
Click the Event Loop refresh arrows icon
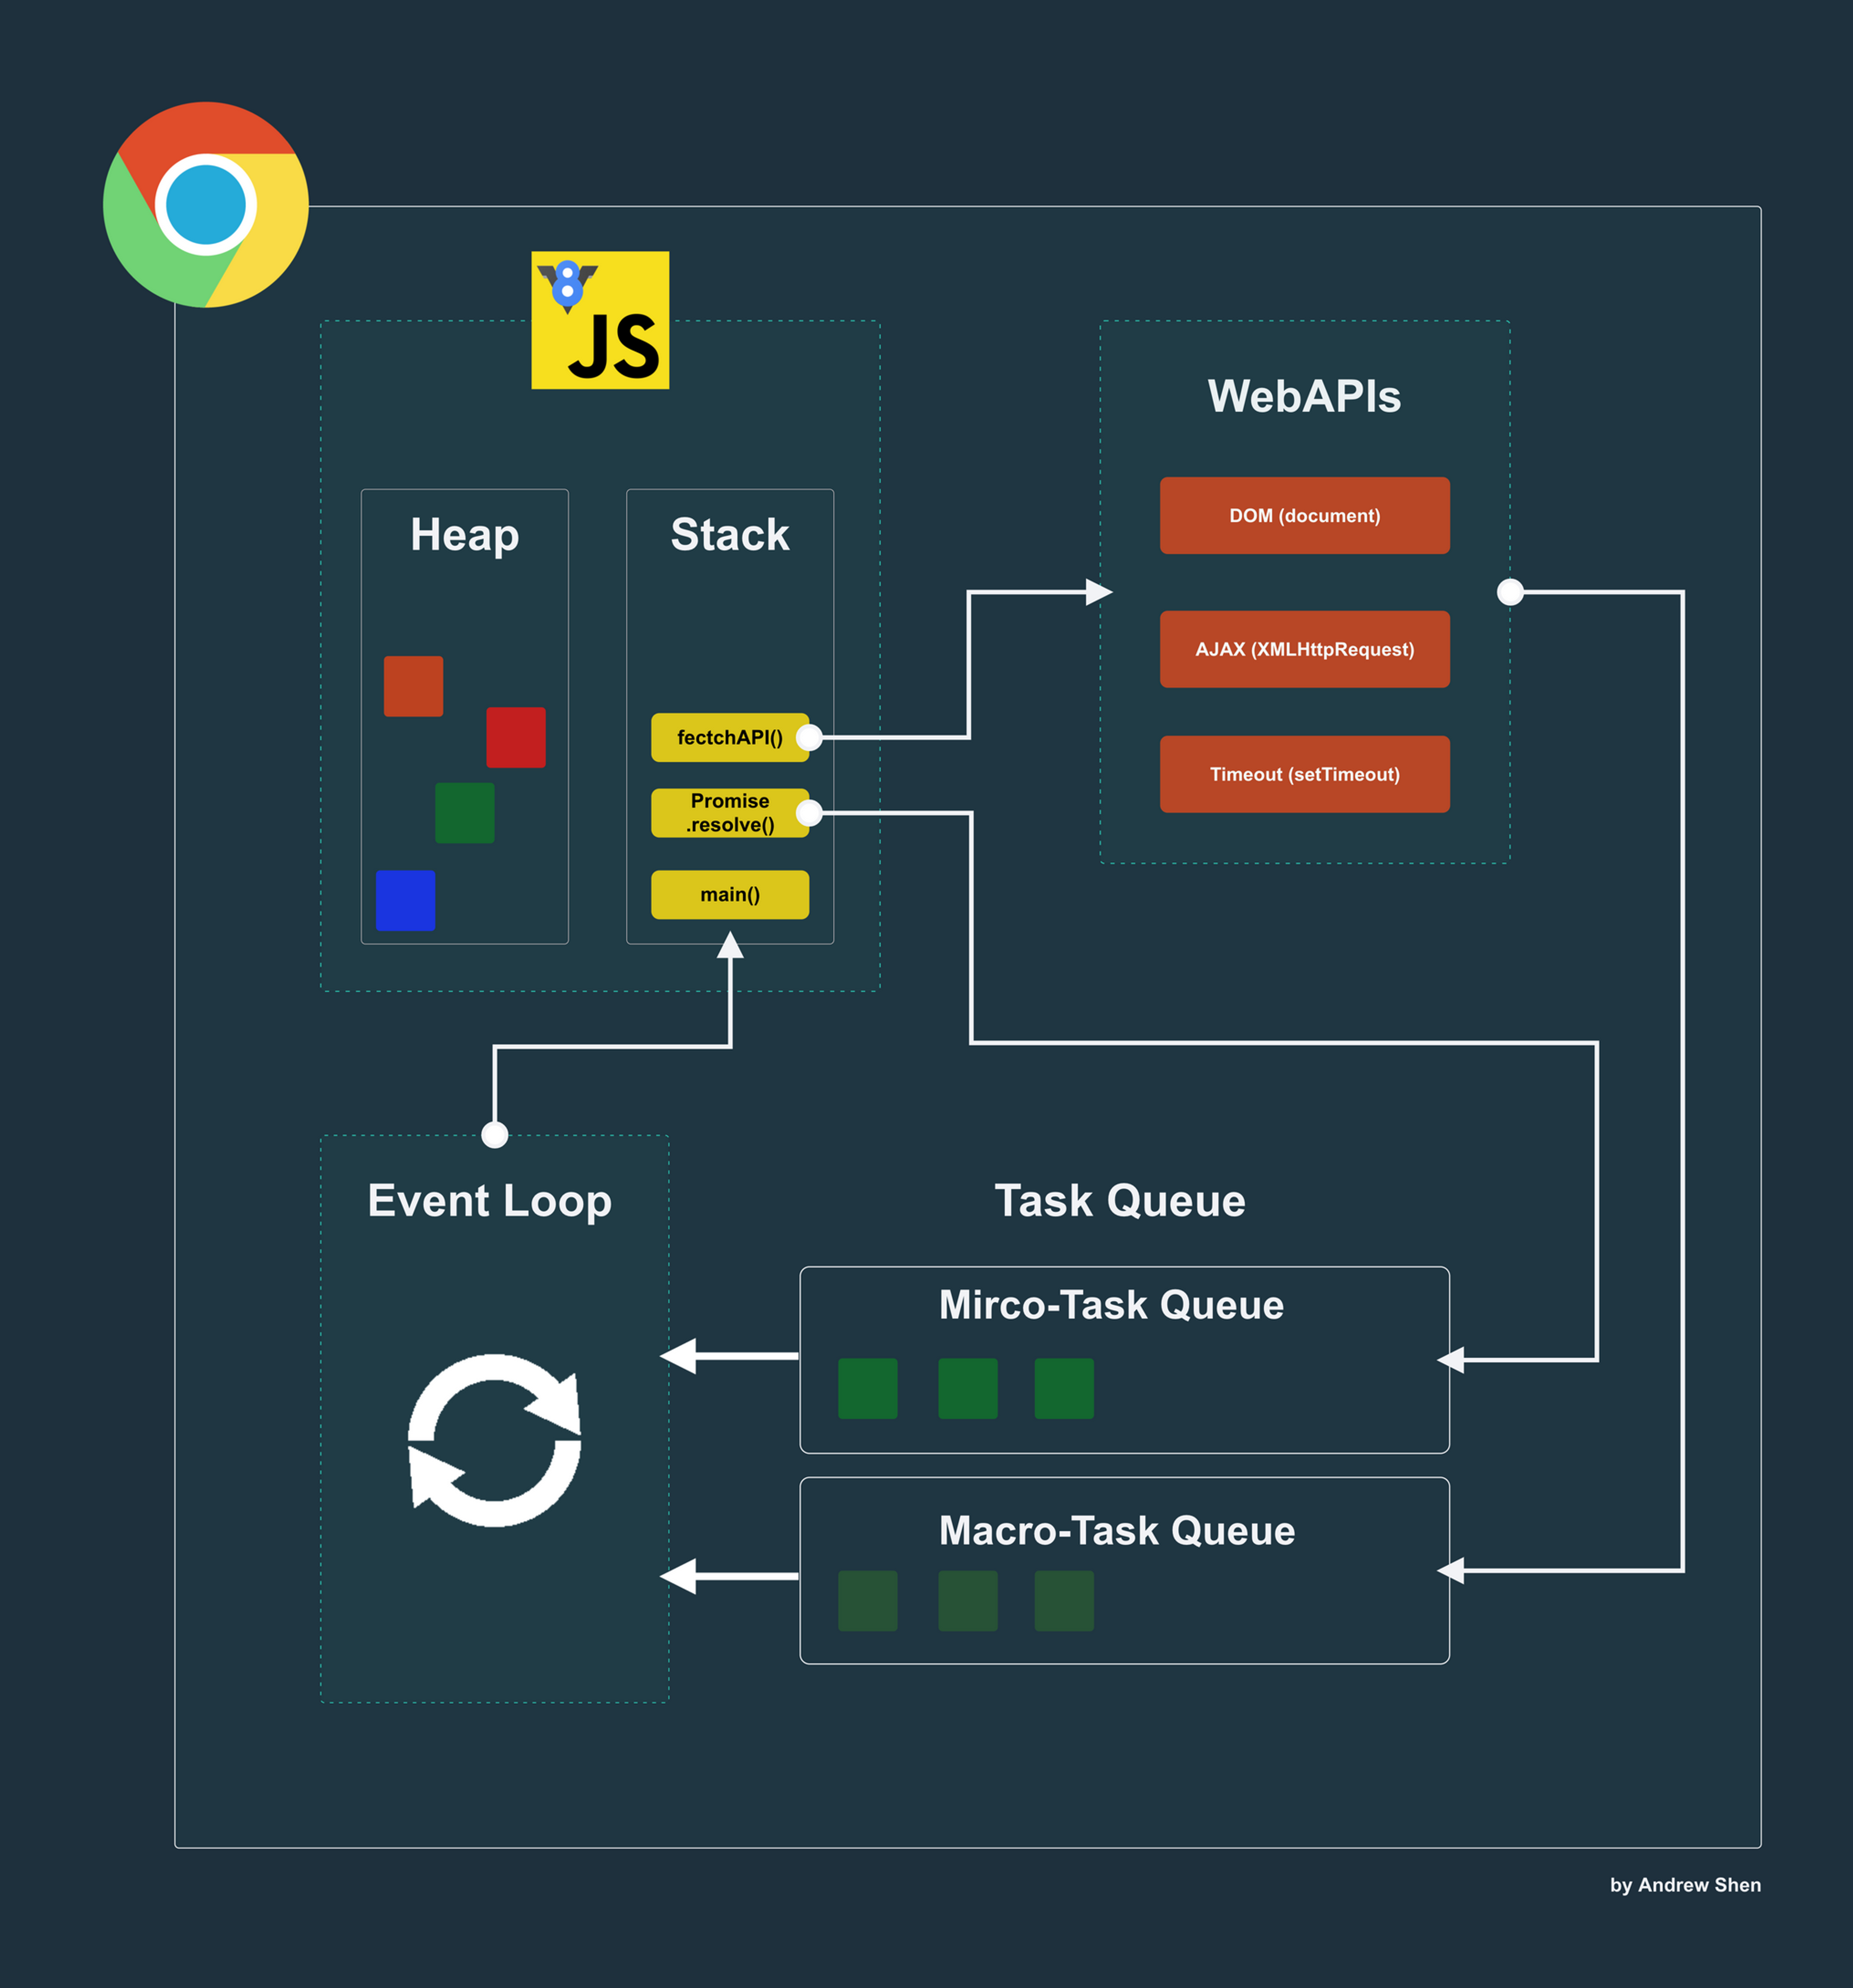pyautogui.click(x=495, y=1440)
